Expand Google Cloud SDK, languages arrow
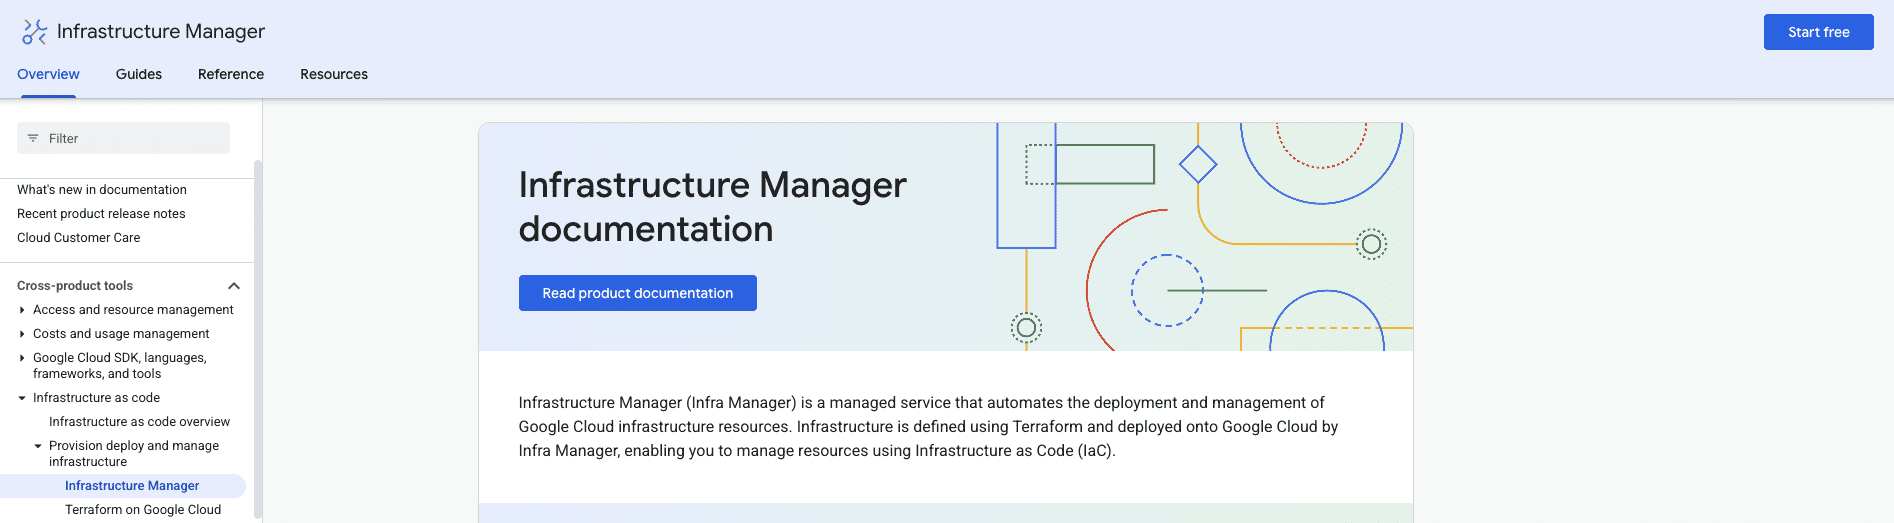The height and width of the screenshot is (523, 1894). pyautogui.click(x=22, y=358)
